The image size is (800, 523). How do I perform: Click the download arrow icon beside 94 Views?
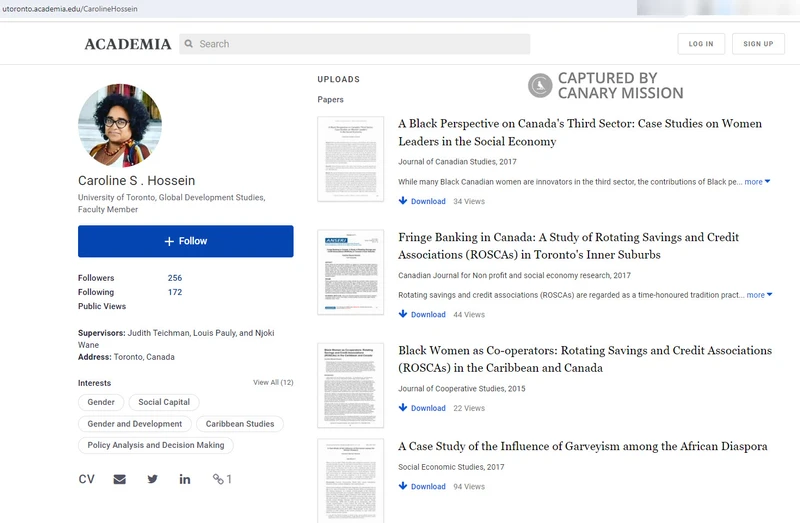[403, 486]
